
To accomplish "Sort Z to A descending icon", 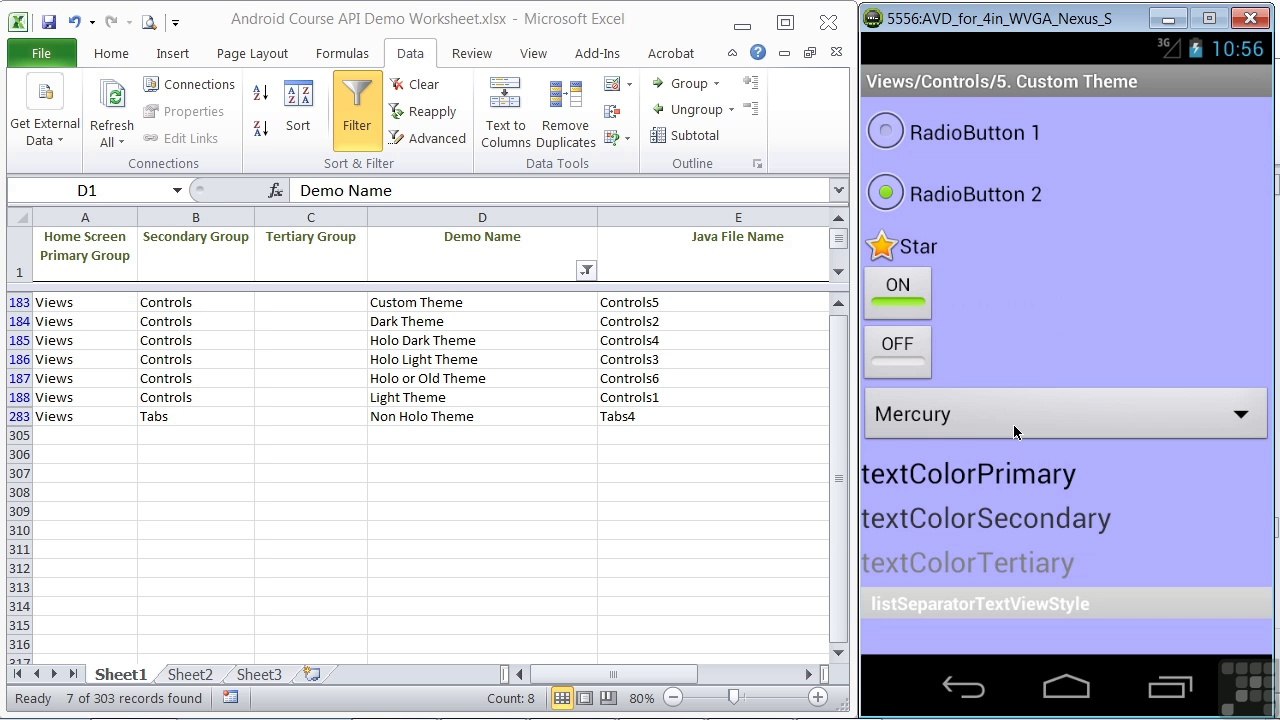I will [261, 128].
